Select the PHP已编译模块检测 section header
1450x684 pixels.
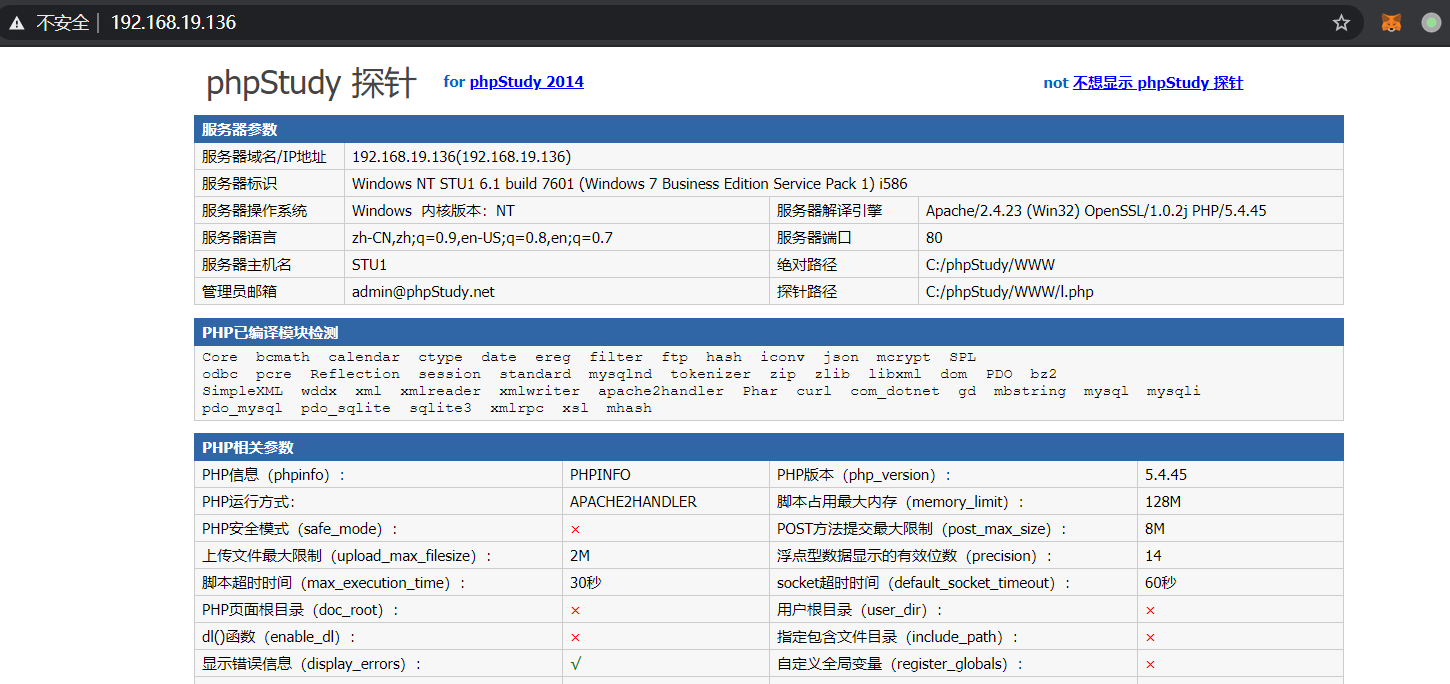tap(768, 332)
